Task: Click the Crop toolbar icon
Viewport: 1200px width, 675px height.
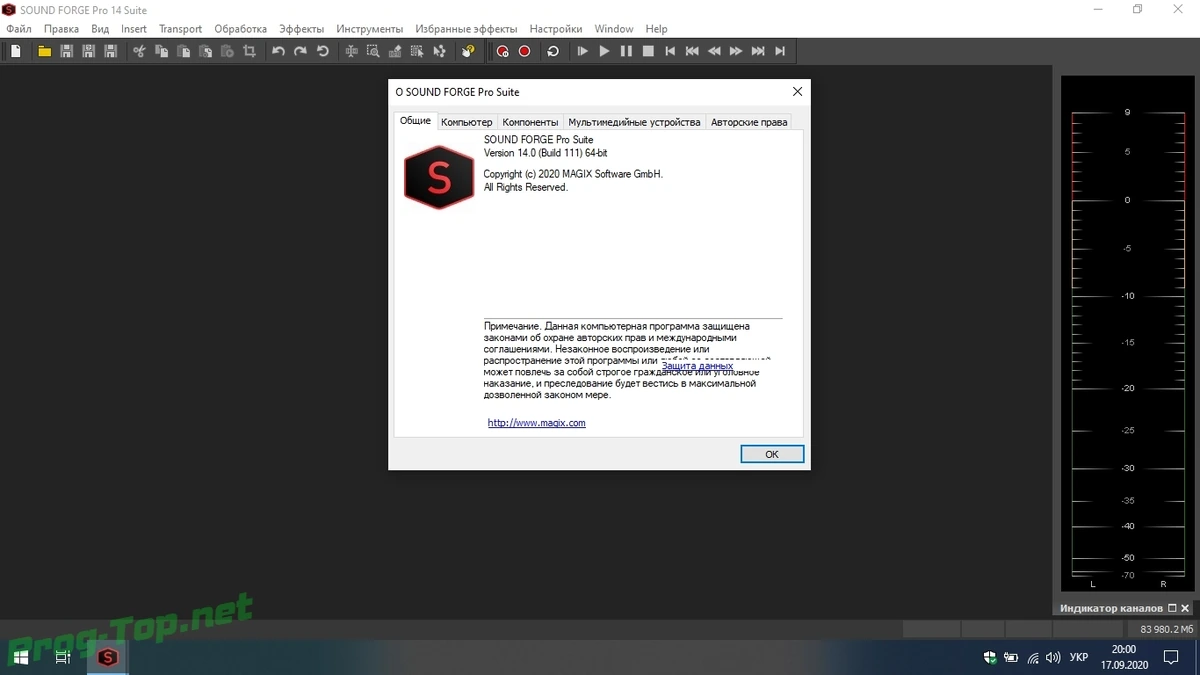Action: [250, 51]
